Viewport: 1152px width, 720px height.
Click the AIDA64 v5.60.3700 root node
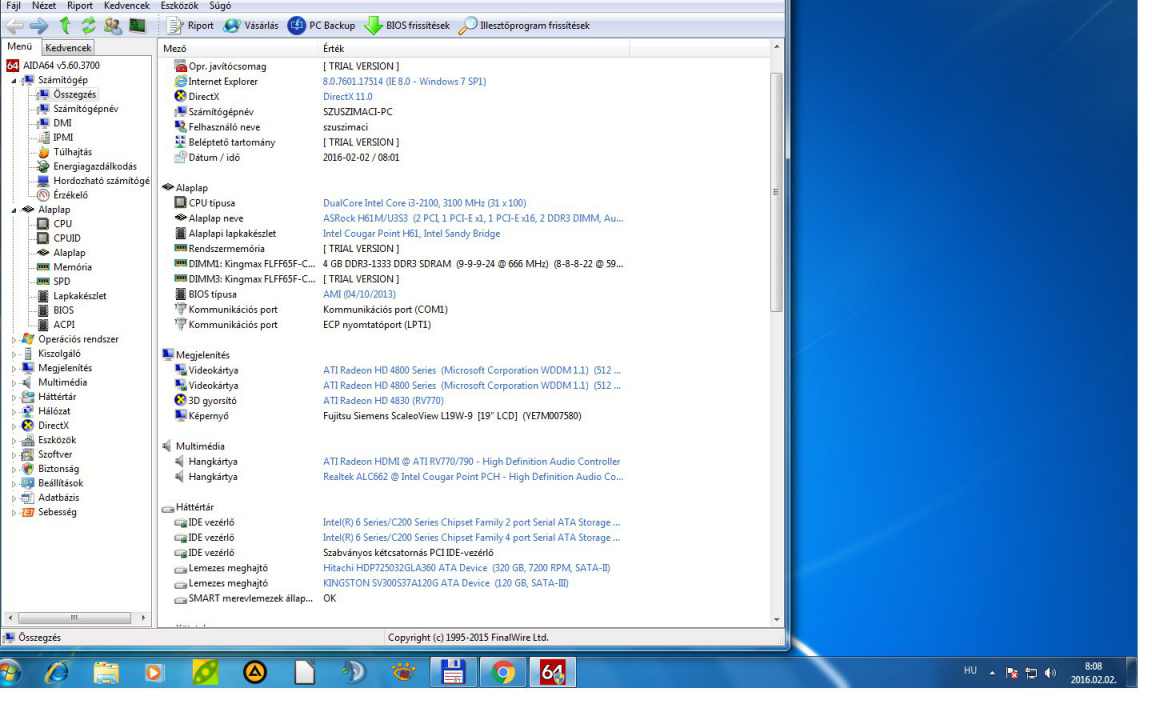pos(61,65)
